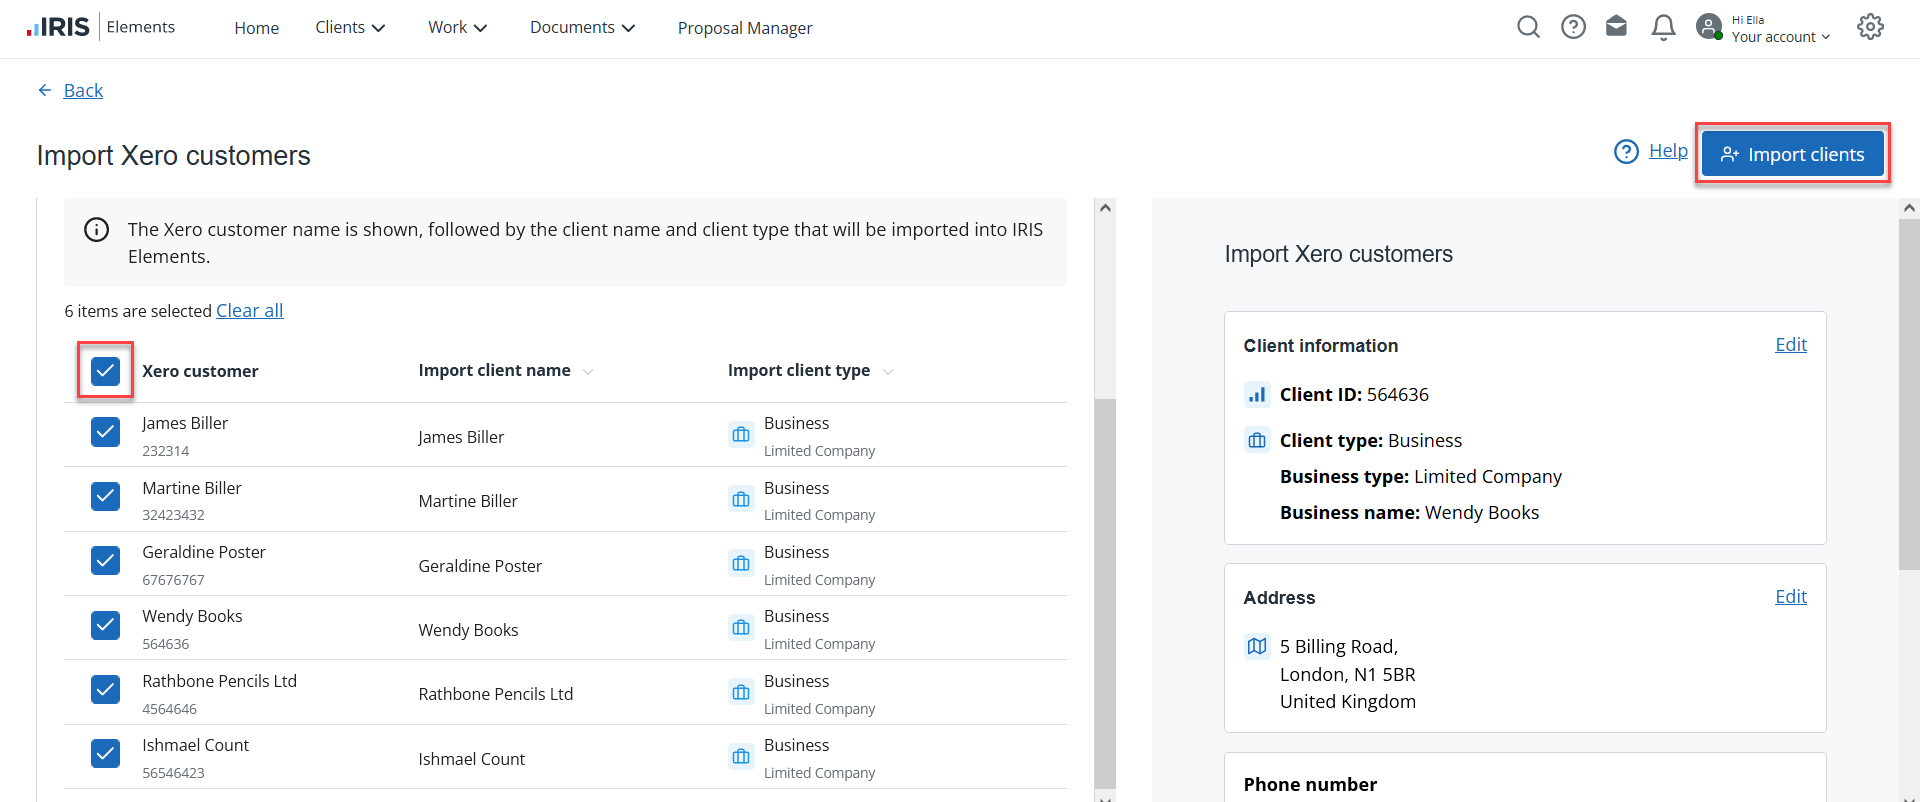
Task: Uncheck the select-all Xero customer checkbox
Action: coord(105,371)
